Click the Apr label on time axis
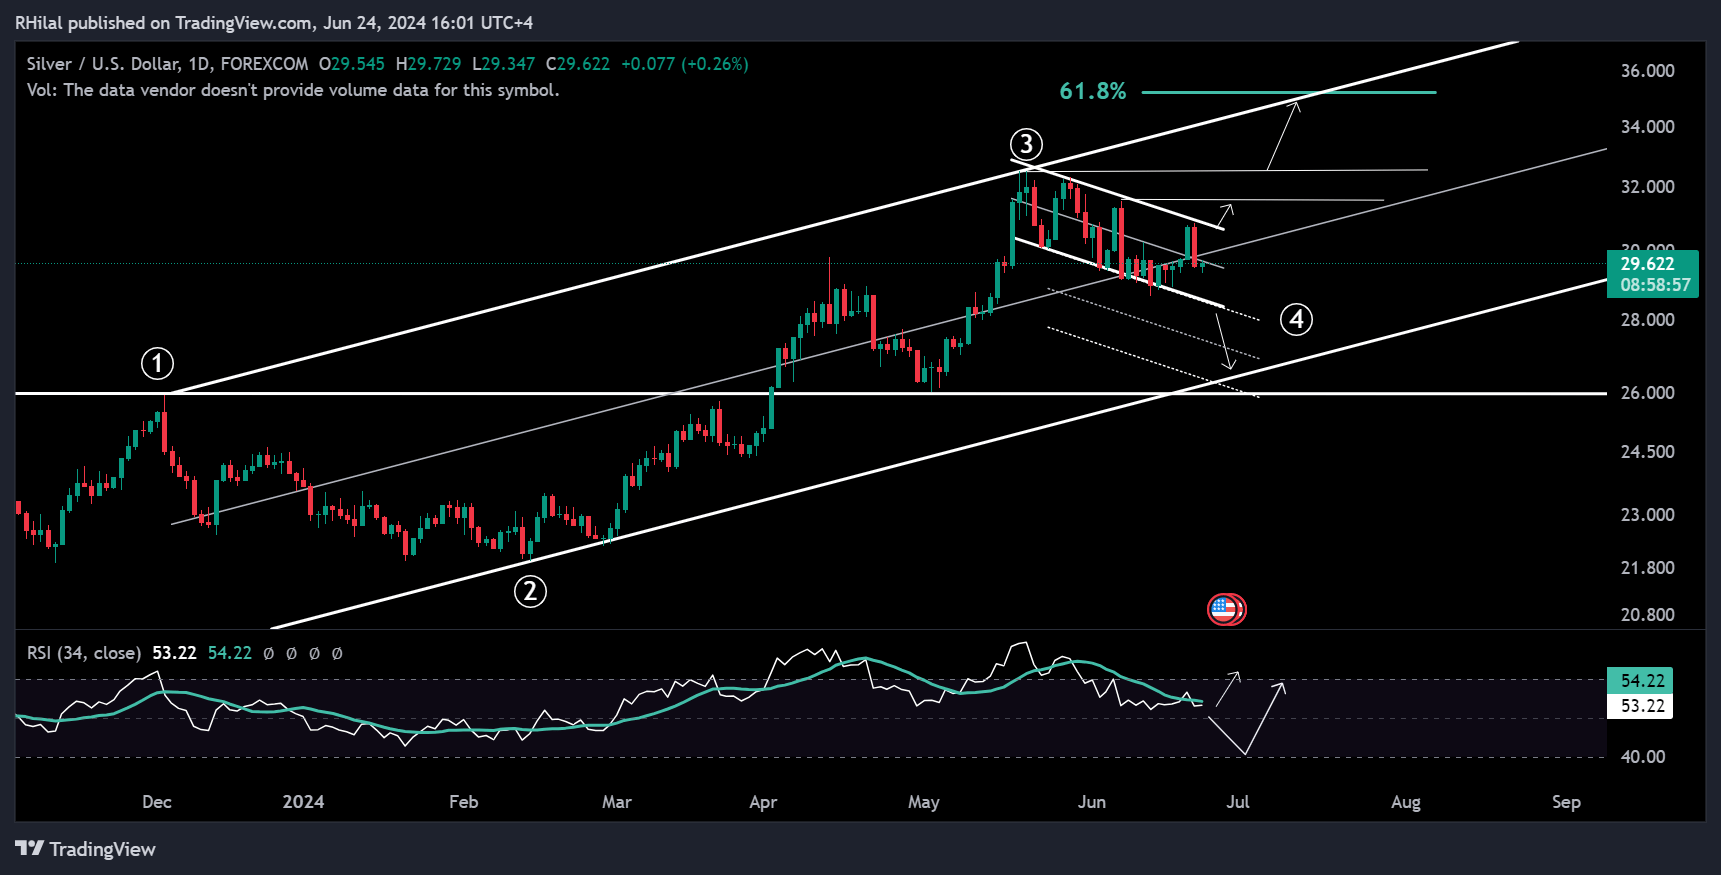 (763, 802)
